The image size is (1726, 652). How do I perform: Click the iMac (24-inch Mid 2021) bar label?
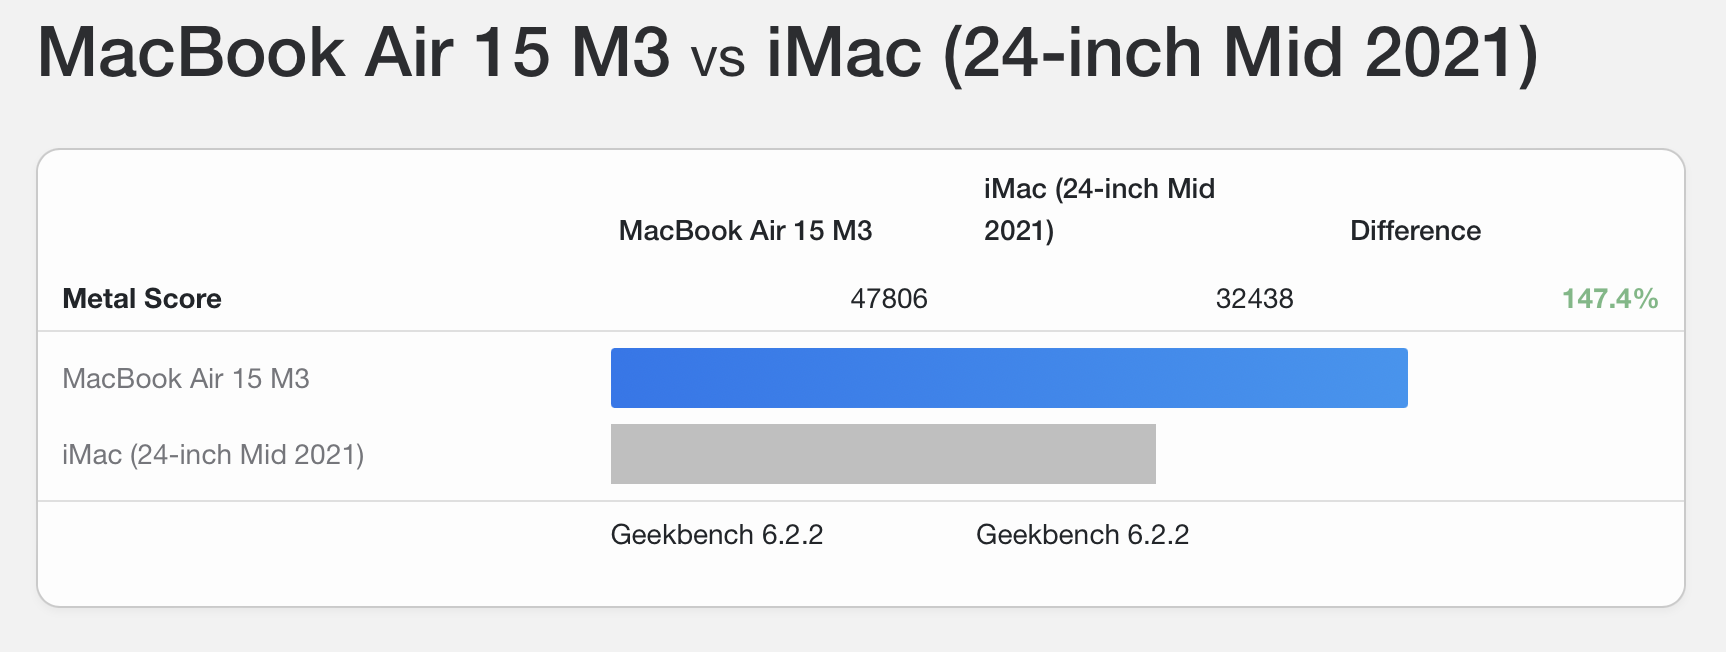[213, 455]
